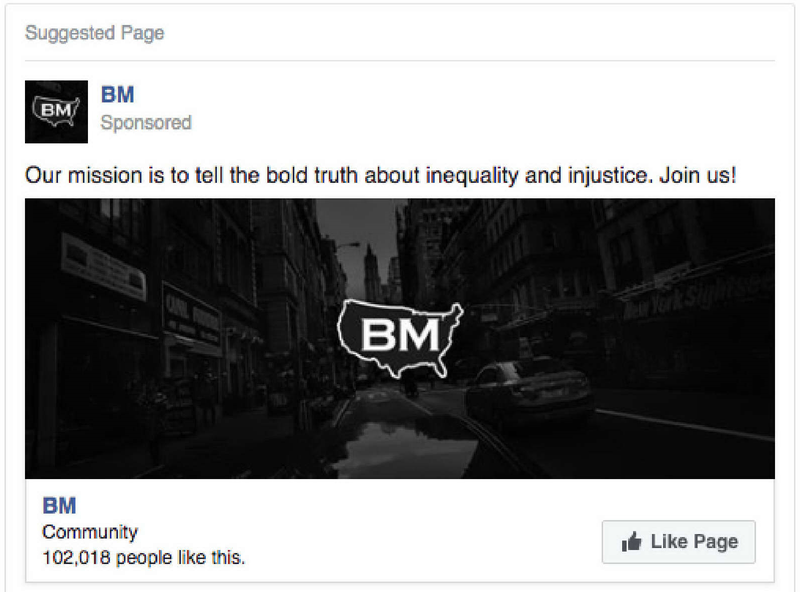
Task: Click the 102,018 people like this count
Action: click(143, 557)
